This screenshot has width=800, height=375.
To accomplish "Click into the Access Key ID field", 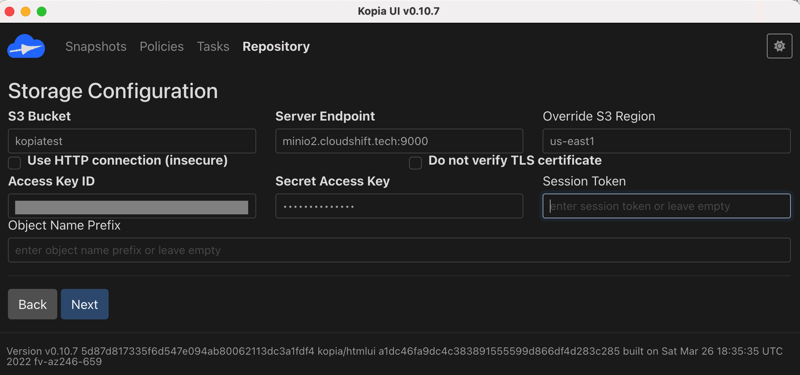I will click(x=132, y=206).
